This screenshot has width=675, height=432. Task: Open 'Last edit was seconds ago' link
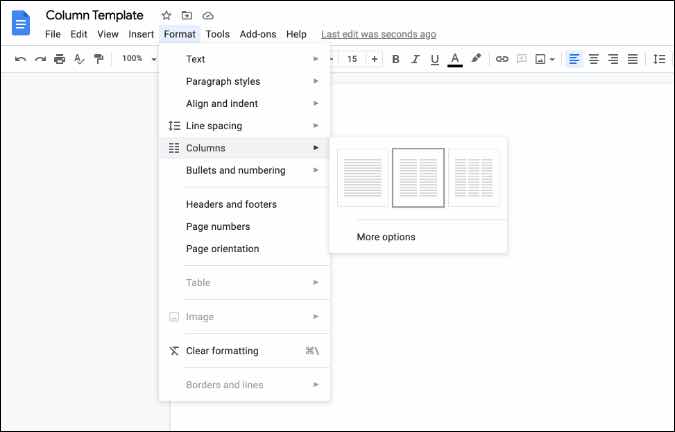coord(378,34)
